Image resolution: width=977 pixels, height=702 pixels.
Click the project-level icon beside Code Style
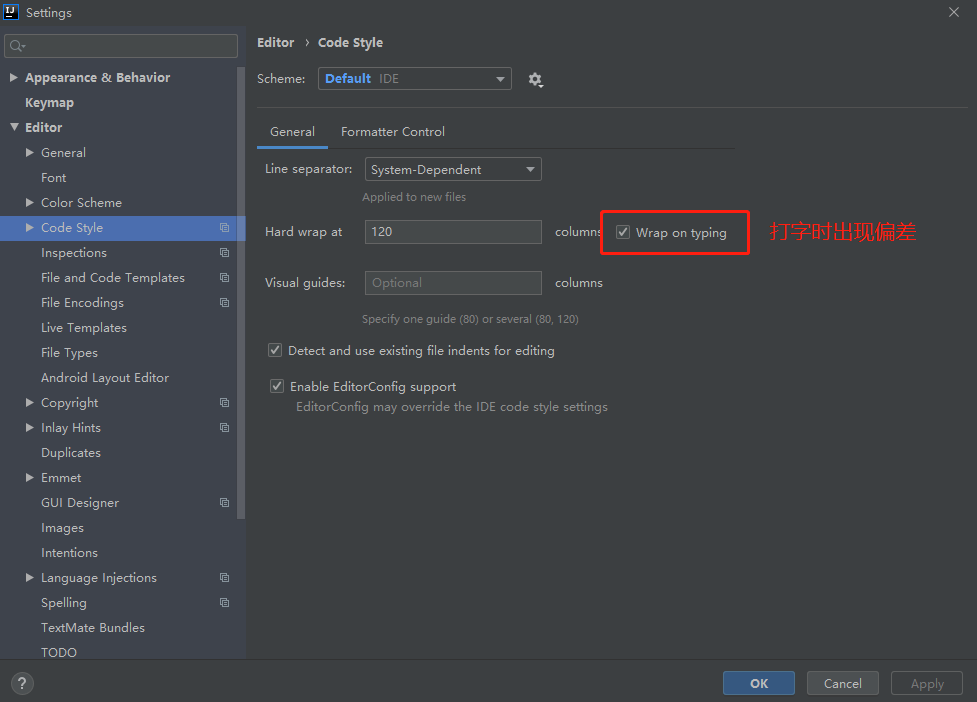coord(224,228)
